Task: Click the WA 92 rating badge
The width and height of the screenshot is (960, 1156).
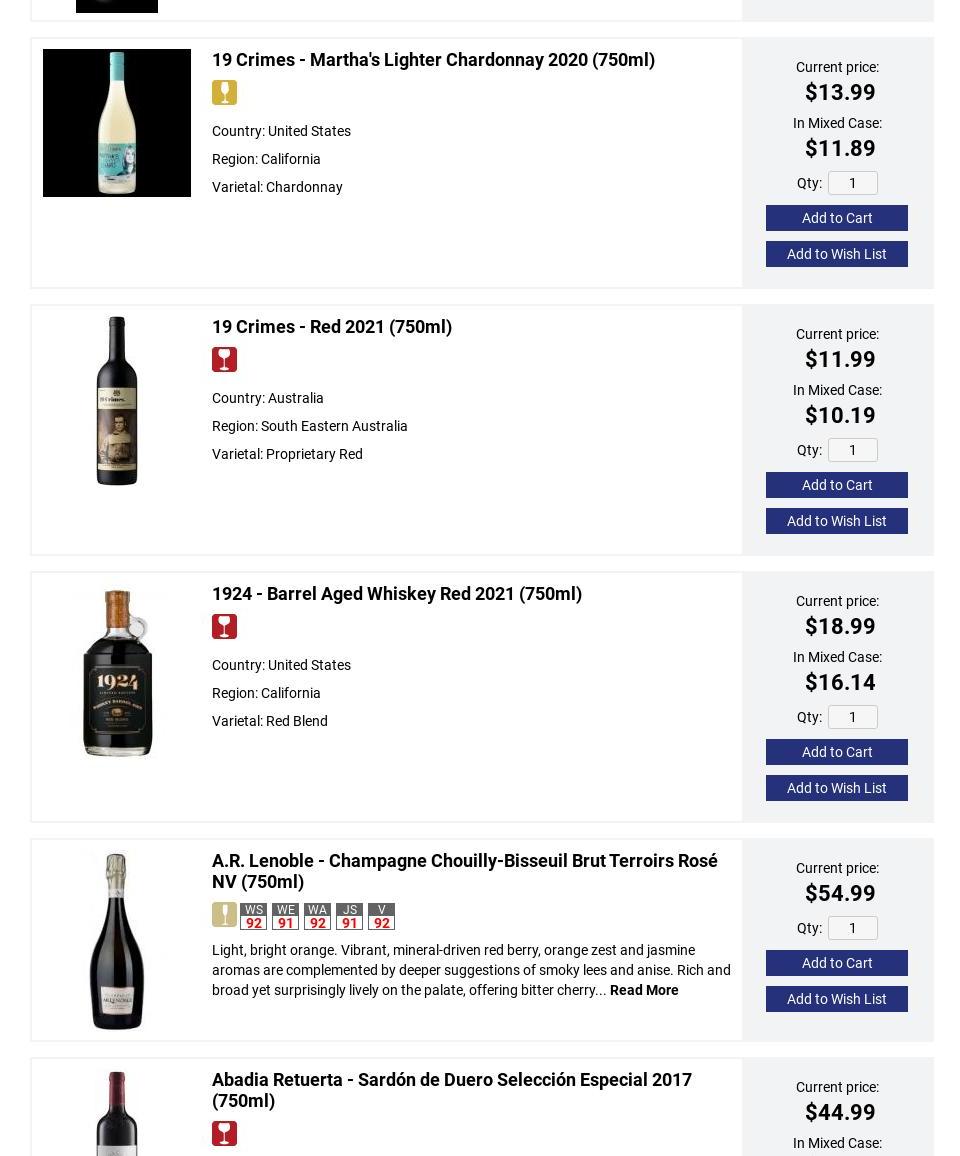Action: pyautogui.click(x=318, y=917)
